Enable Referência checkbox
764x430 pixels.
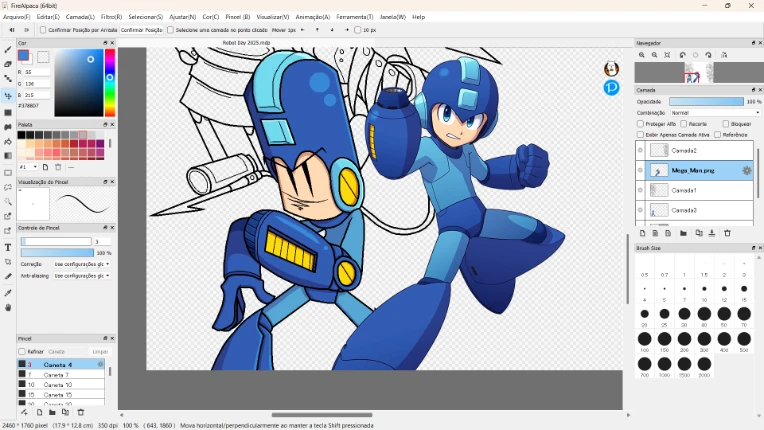pos(717,134)
